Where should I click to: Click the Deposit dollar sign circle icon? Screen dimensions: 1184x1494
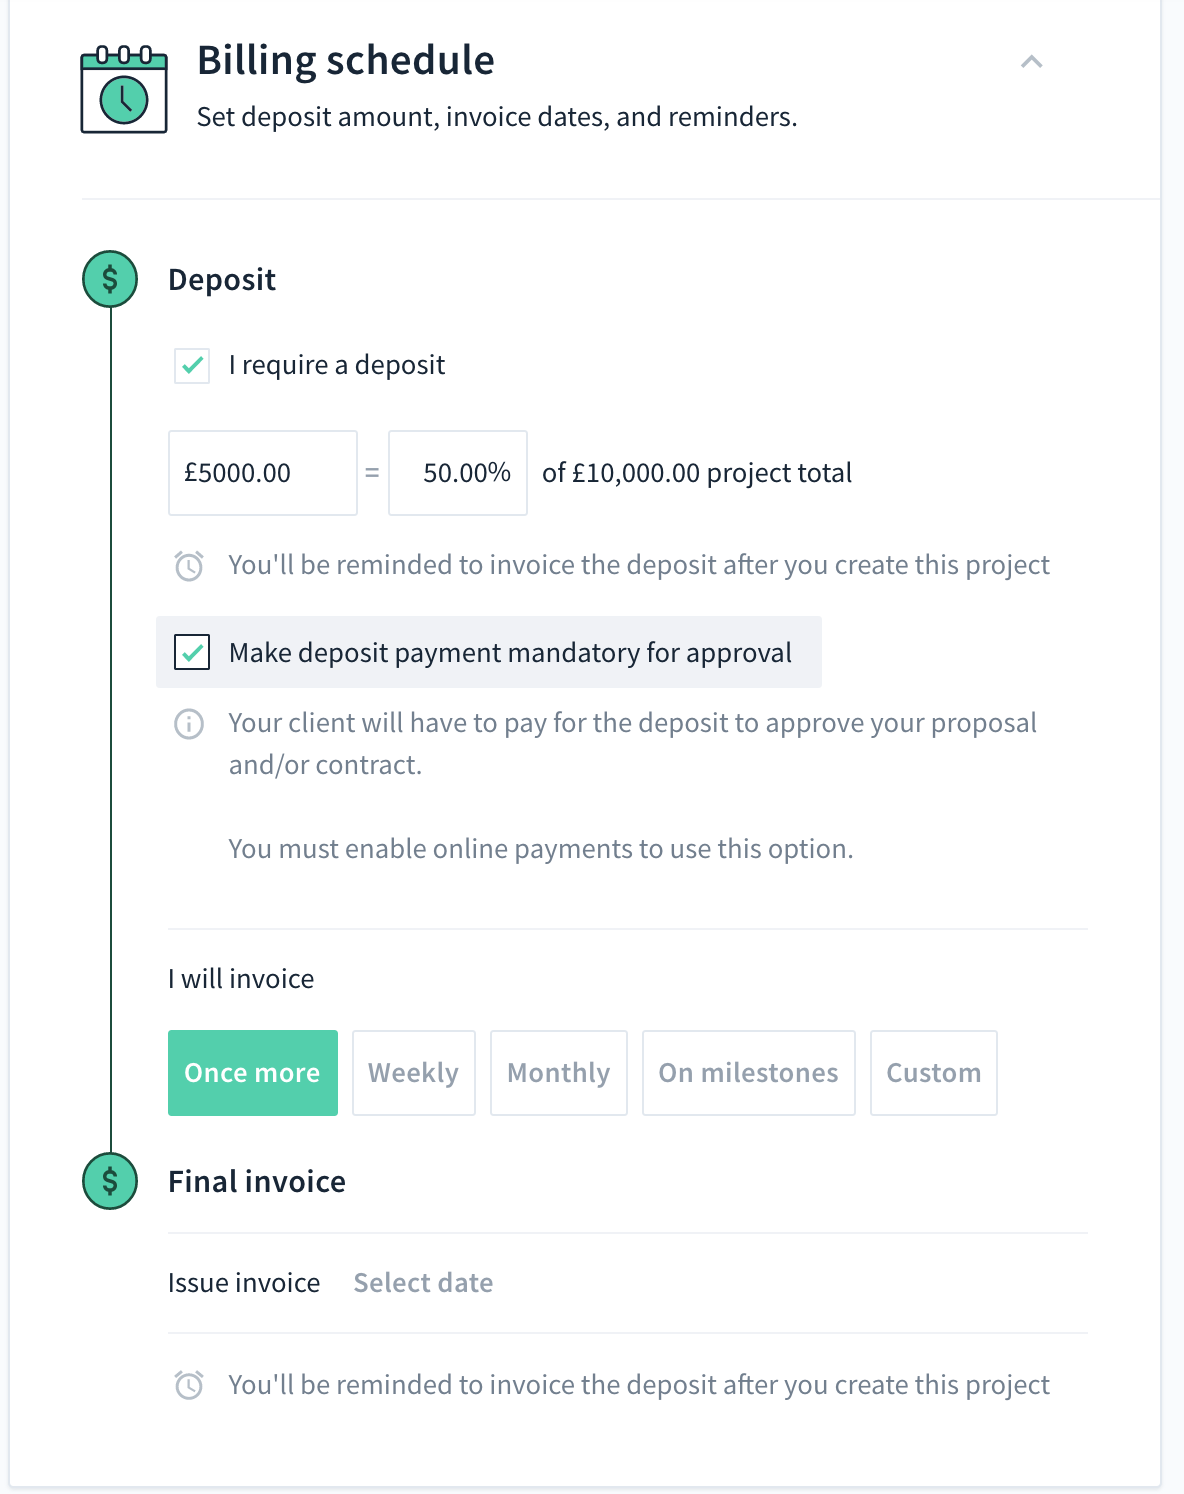coord(110,279)
